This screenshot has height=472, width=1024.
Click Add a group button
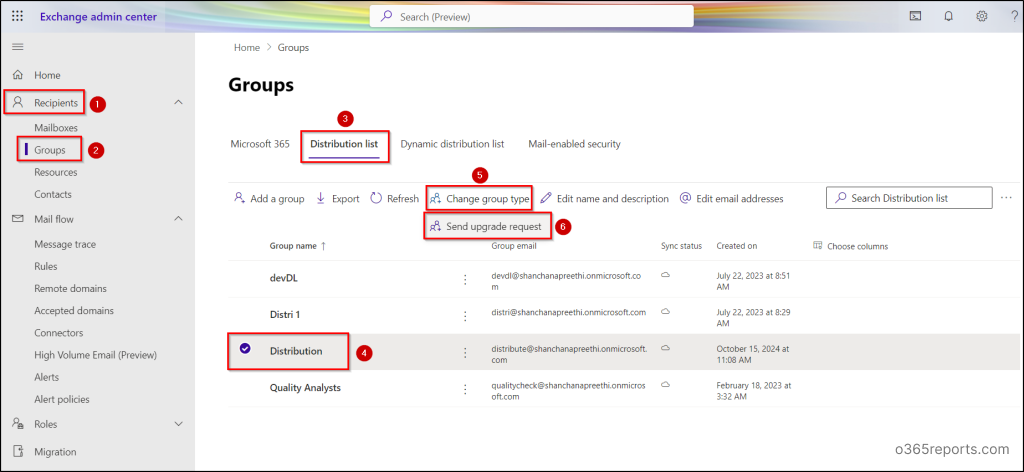coord(269,198)
